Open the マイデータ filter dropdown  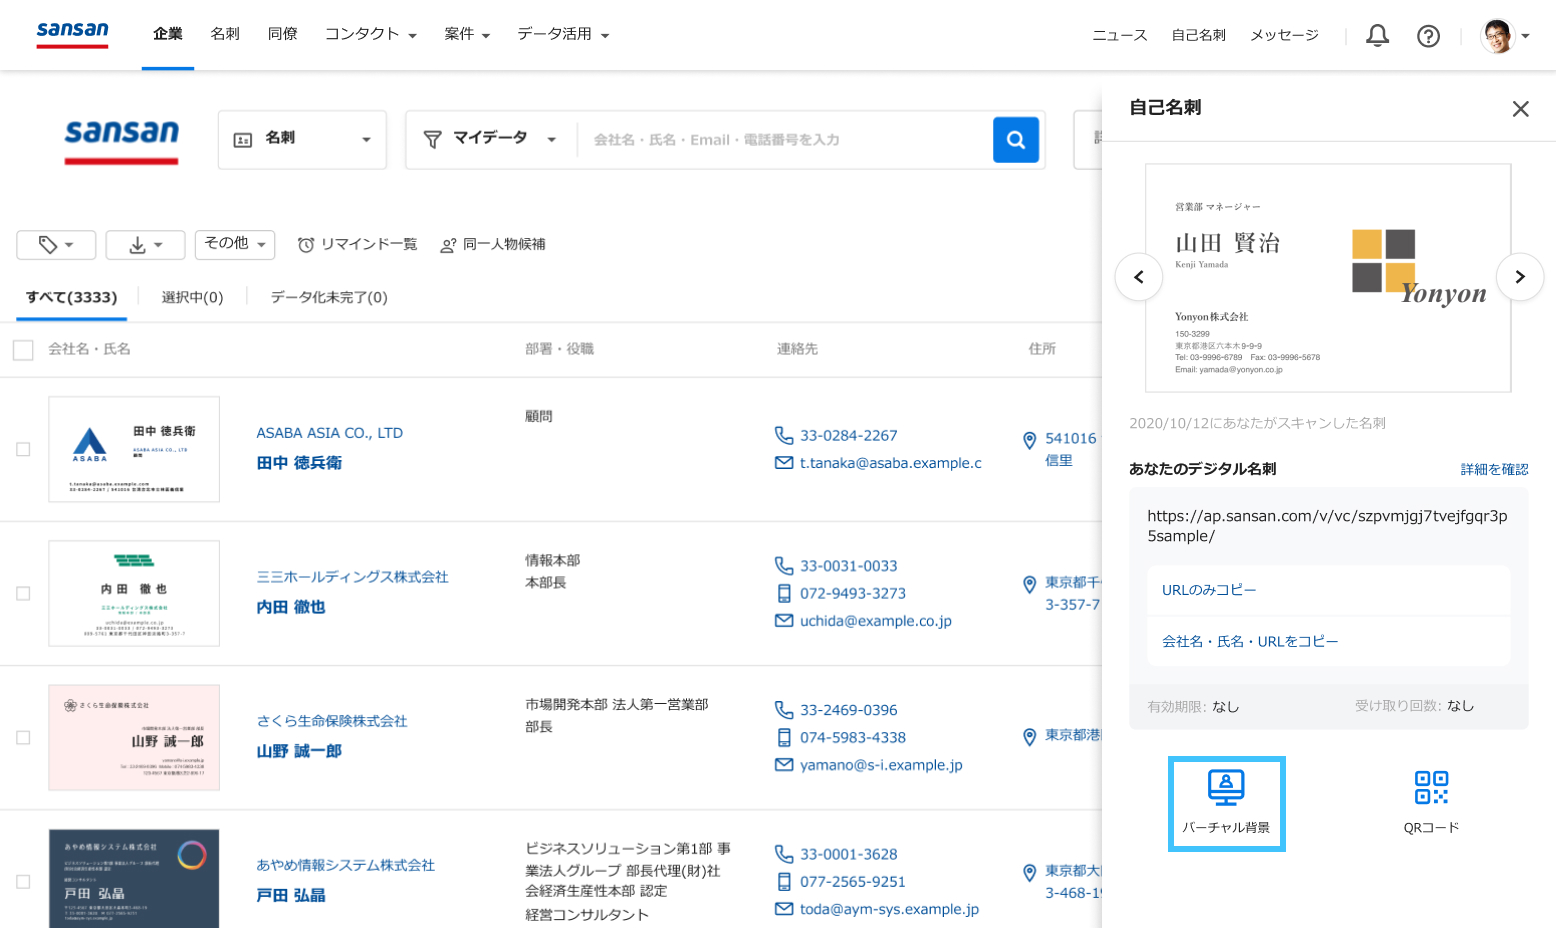(x=490, y=140)
